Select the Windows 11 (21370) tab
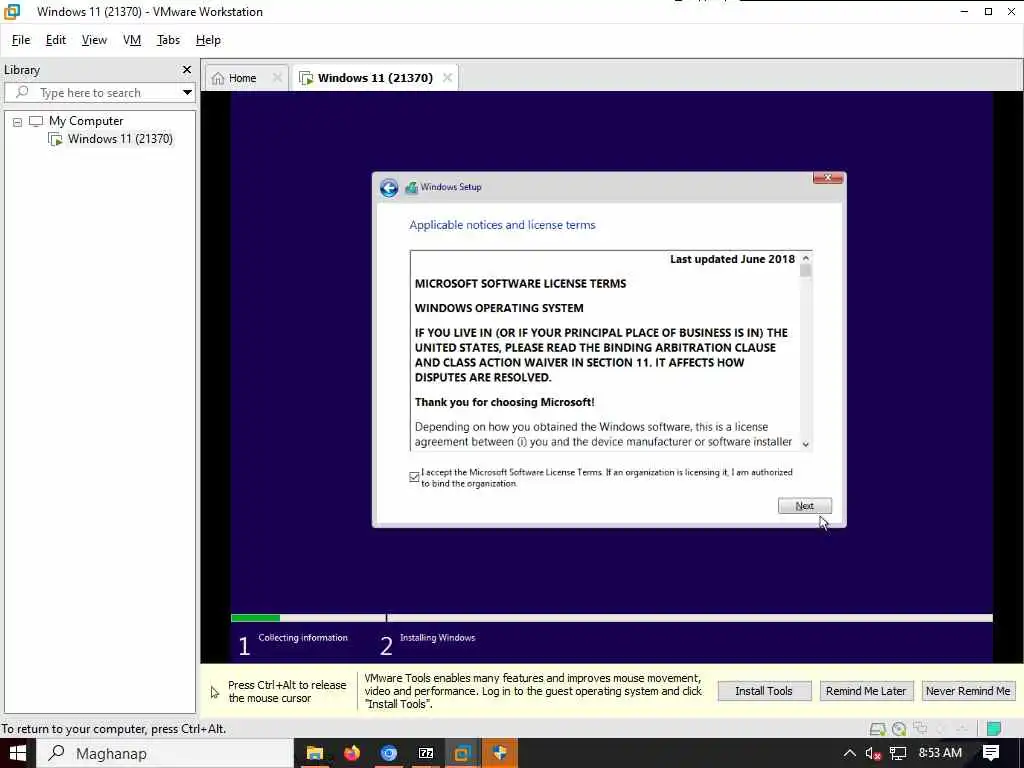The image size is (1024, 768). point(375,78)
